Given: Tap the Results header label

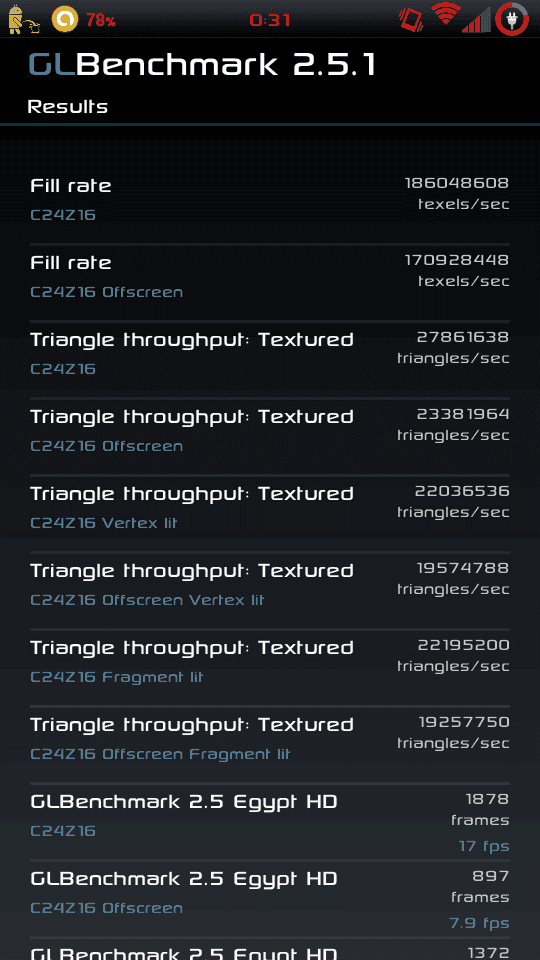Looking at the screenshot, I should [x=68, y=107].
